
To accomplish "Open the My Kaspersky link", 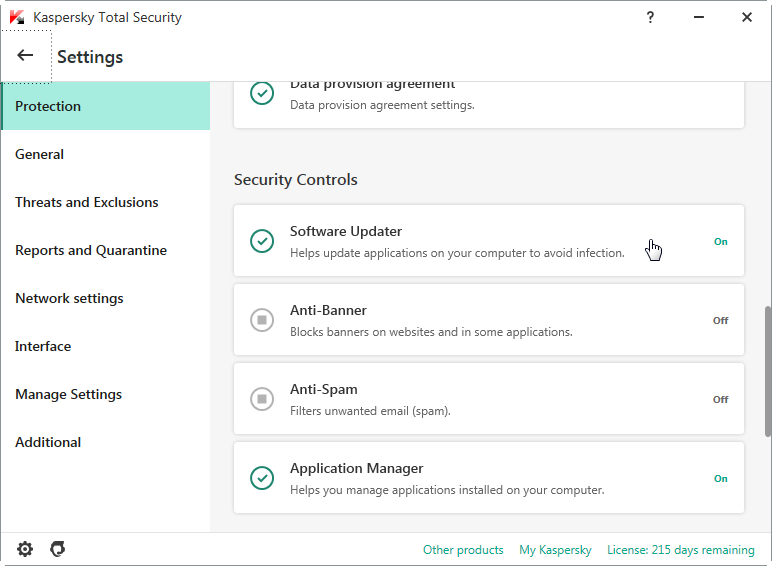I will point(555,550).
